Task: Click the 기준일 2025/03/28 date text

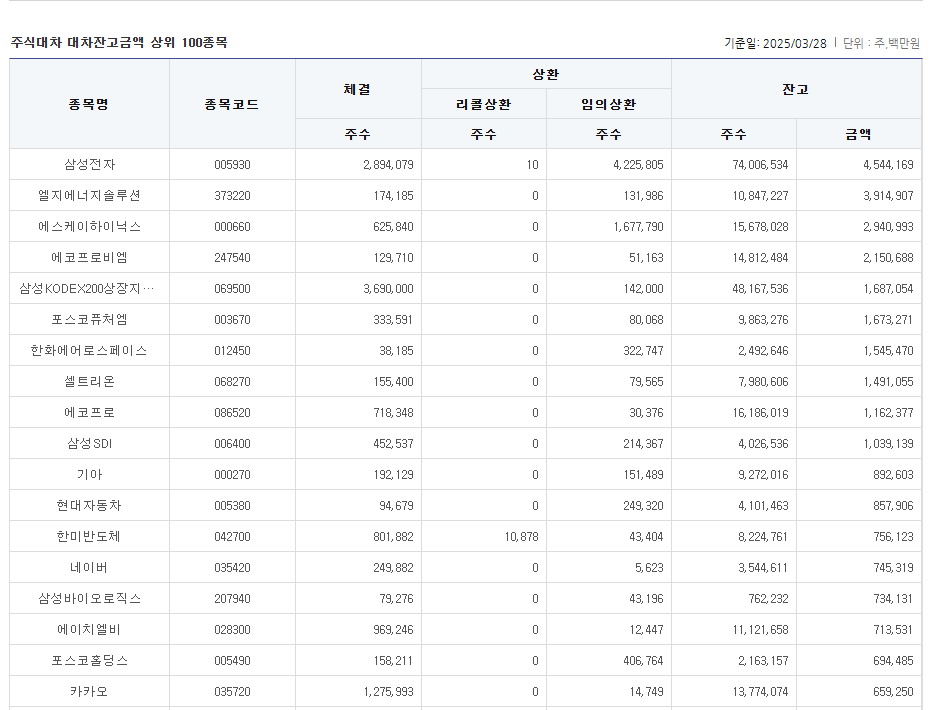Action: [775, 44]
